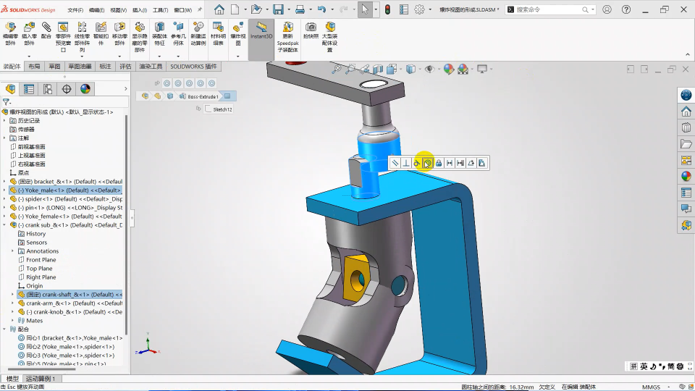The width and height of the screenshot is (695, 391).
Task: Open the 窗口(W) menu
Action: [183, 10]
